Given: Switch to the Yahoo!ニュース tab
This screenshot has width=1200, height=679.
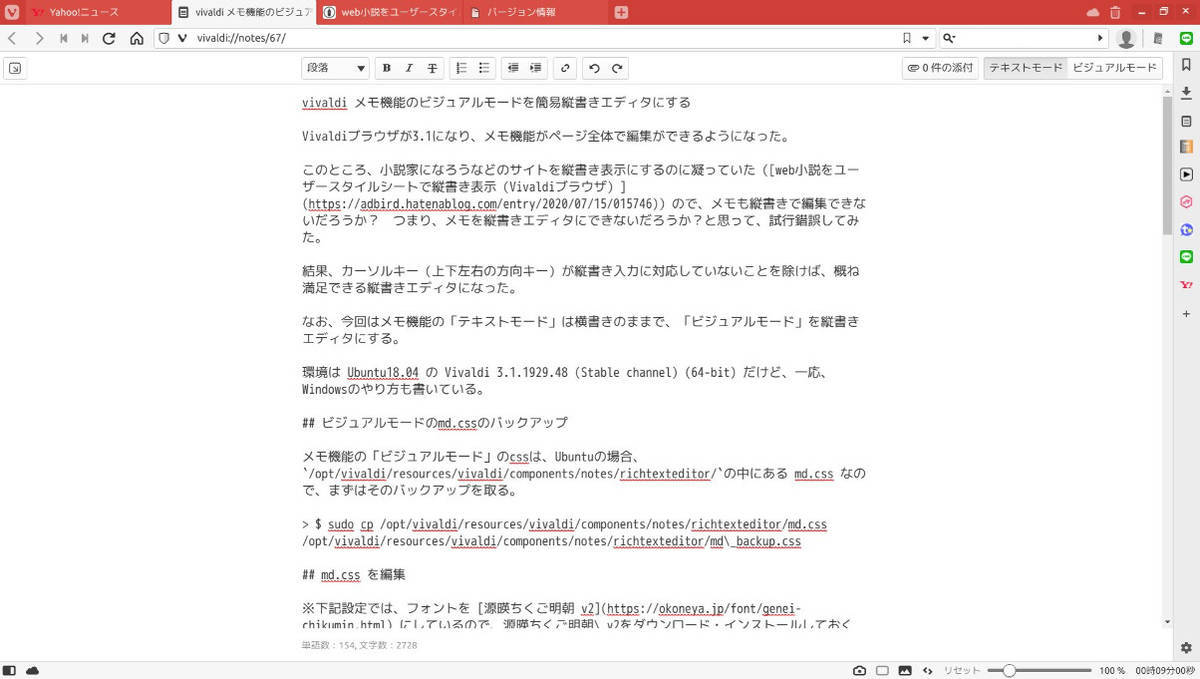Looking at the screenshot, I should (x=80, y=12).
